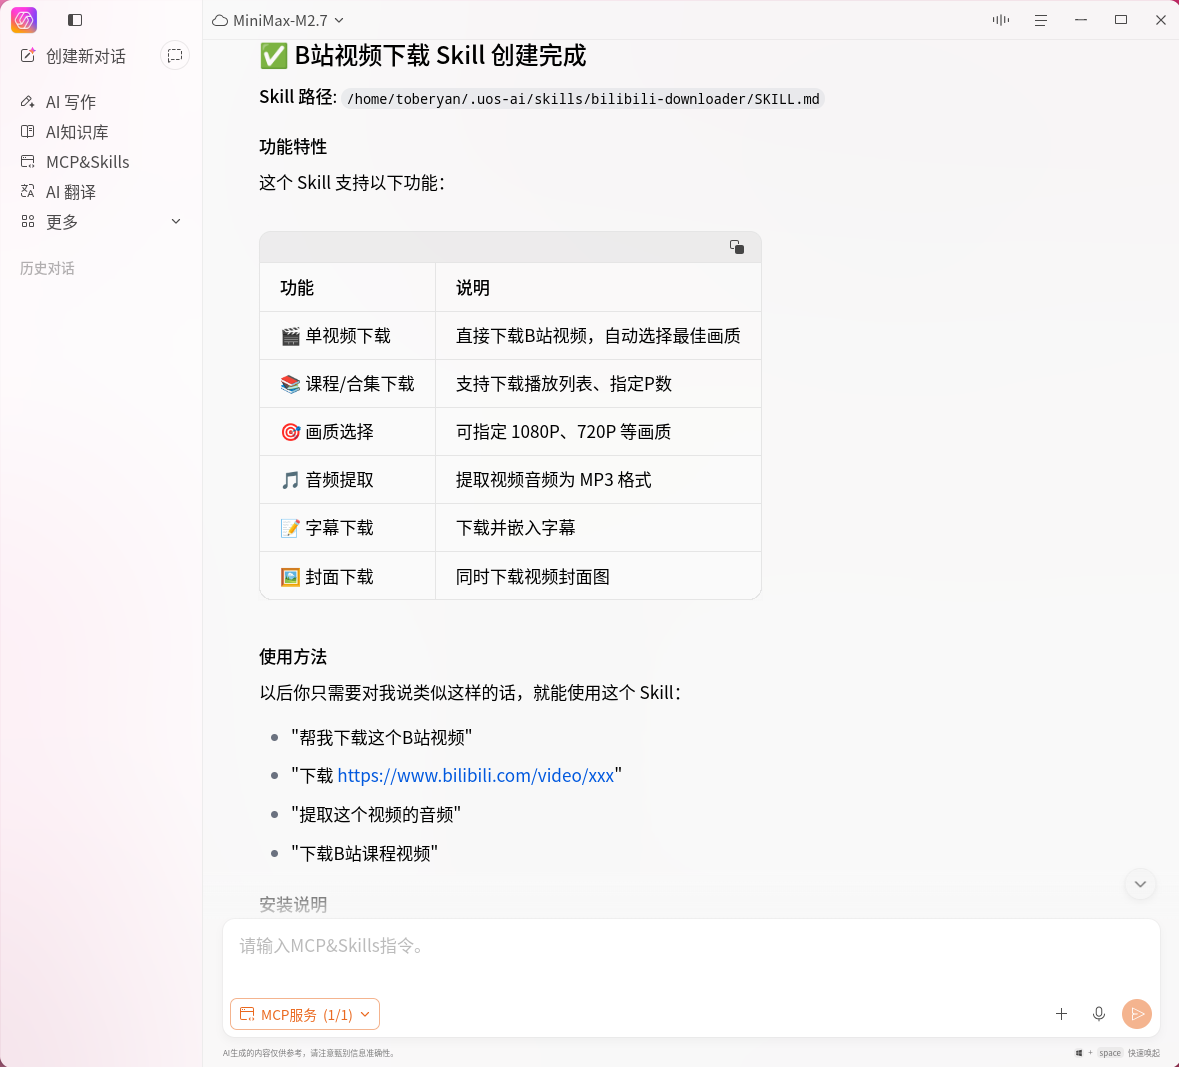Click the 更多 grid icon

[28, 222]
